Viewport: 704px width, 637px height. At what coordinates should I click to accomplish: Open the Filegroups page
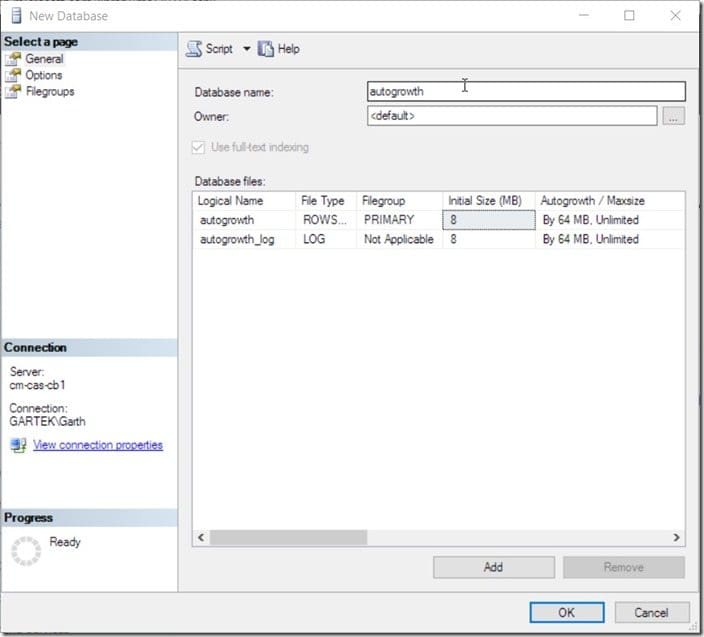pyautogui.click(x=50, y=92)
